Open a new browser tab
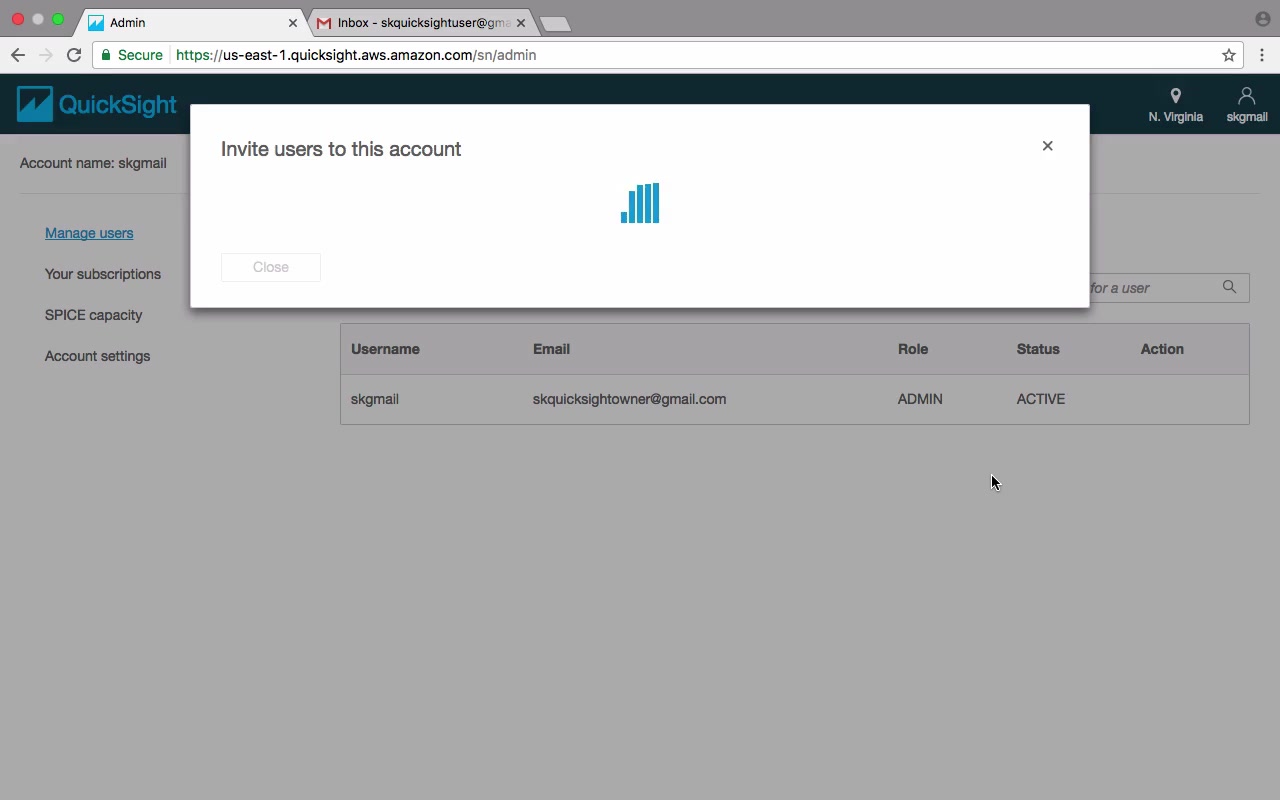The width and height of the screenshot is (1280, 800). 555,23
